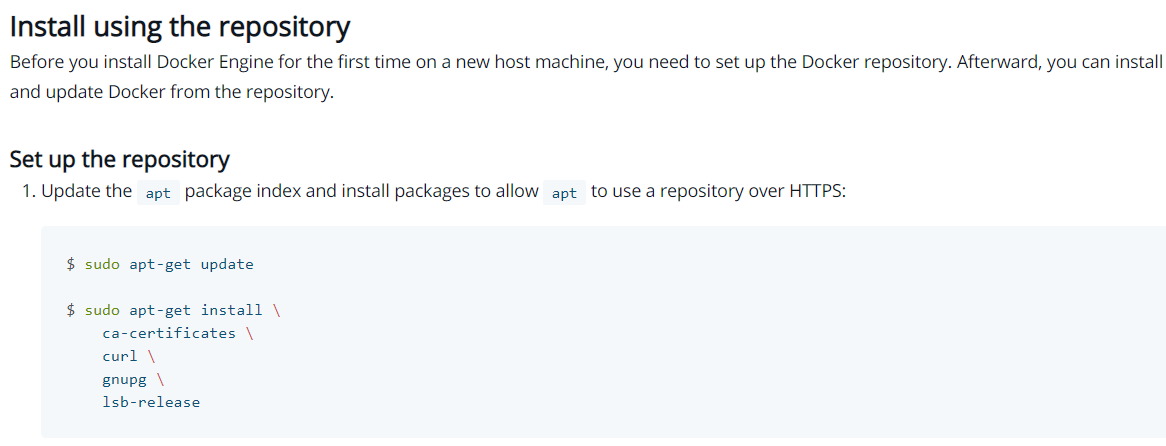
Task: Click the dollar prompt before apt-get install line
Action: click(71, 310)
